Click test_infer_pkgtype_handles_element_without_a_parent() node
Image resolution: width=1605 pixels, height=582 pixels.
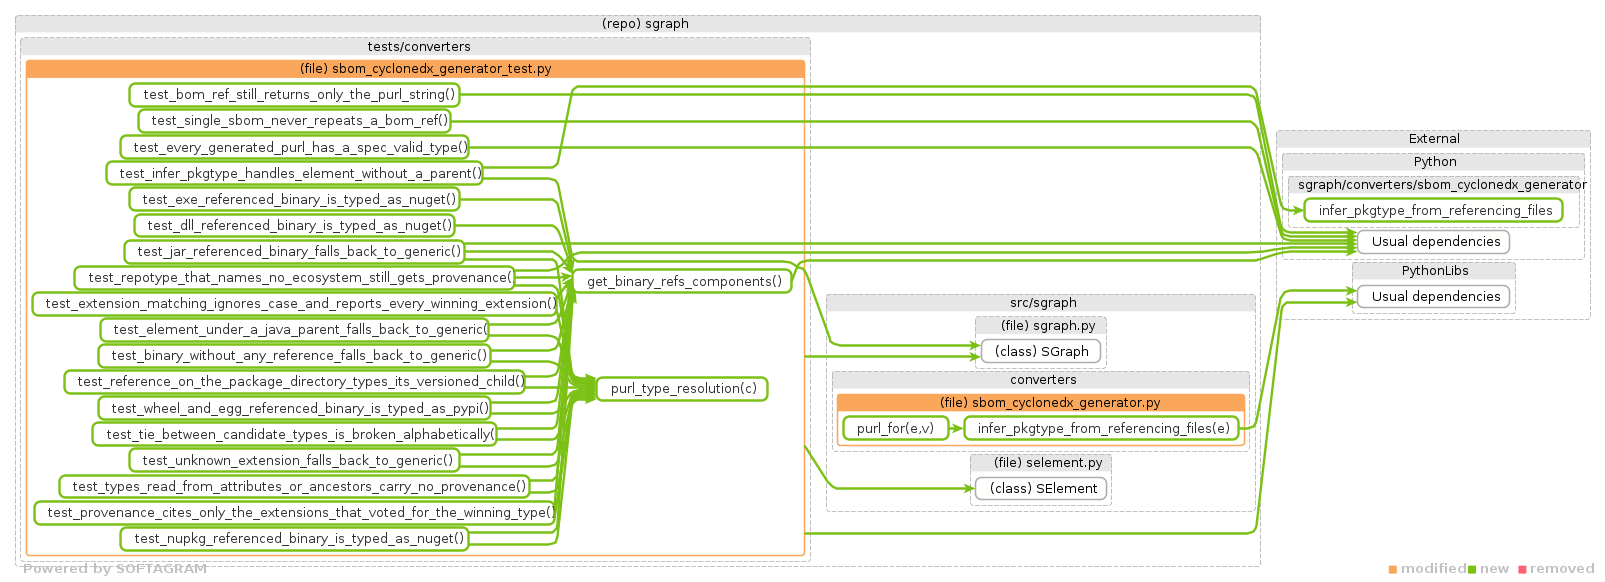295,173
